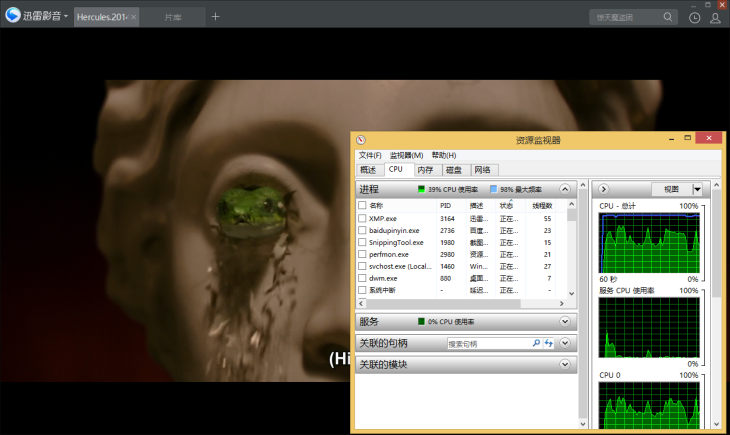Click the process list horizontal scroll right arrow
This screenshot has height=435, width=730.
pyautogui.click(x=561, y=304)
